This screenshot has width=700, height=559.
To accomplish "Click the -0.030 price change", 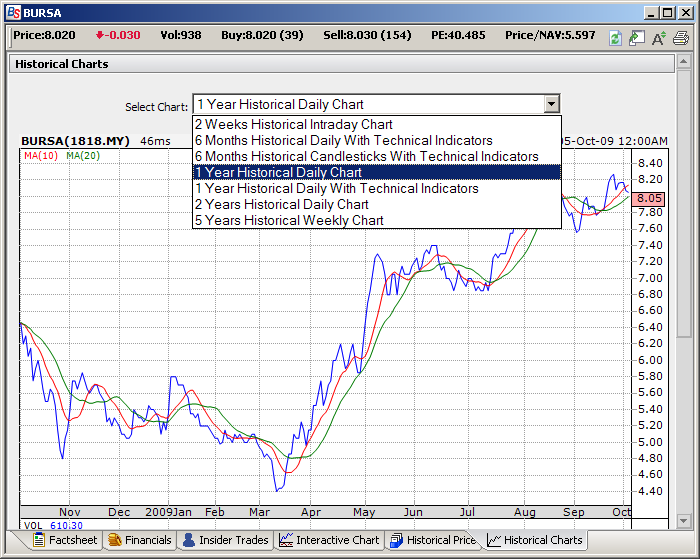I will tap(118, 35).
